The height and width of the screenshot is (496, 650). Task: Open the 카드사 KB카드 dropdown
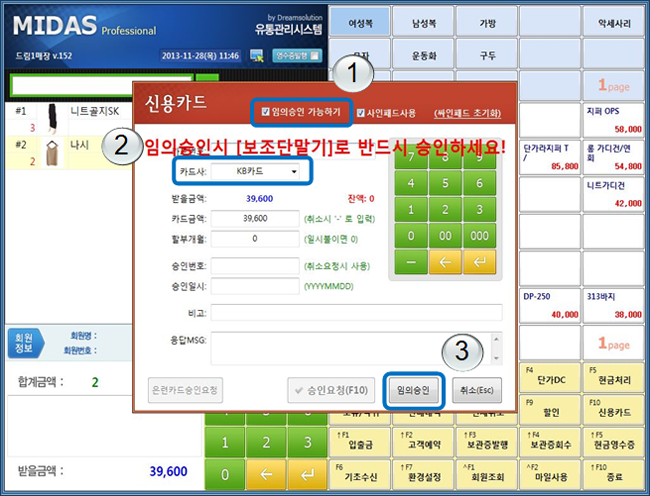(x=254, y=171)
